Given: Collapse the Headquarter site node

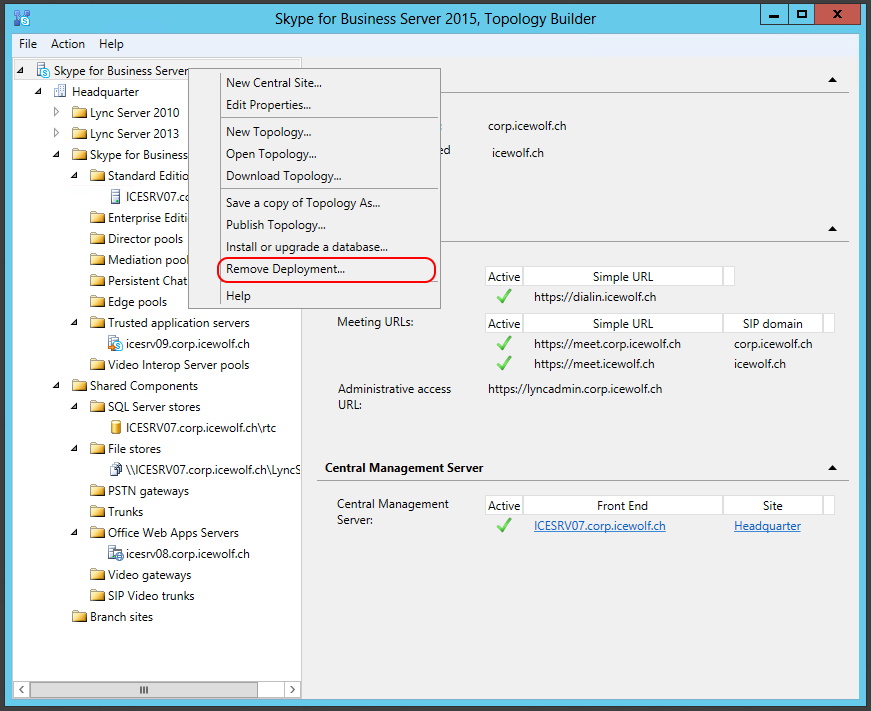Looking at the screenshot, I should point(38,91).
